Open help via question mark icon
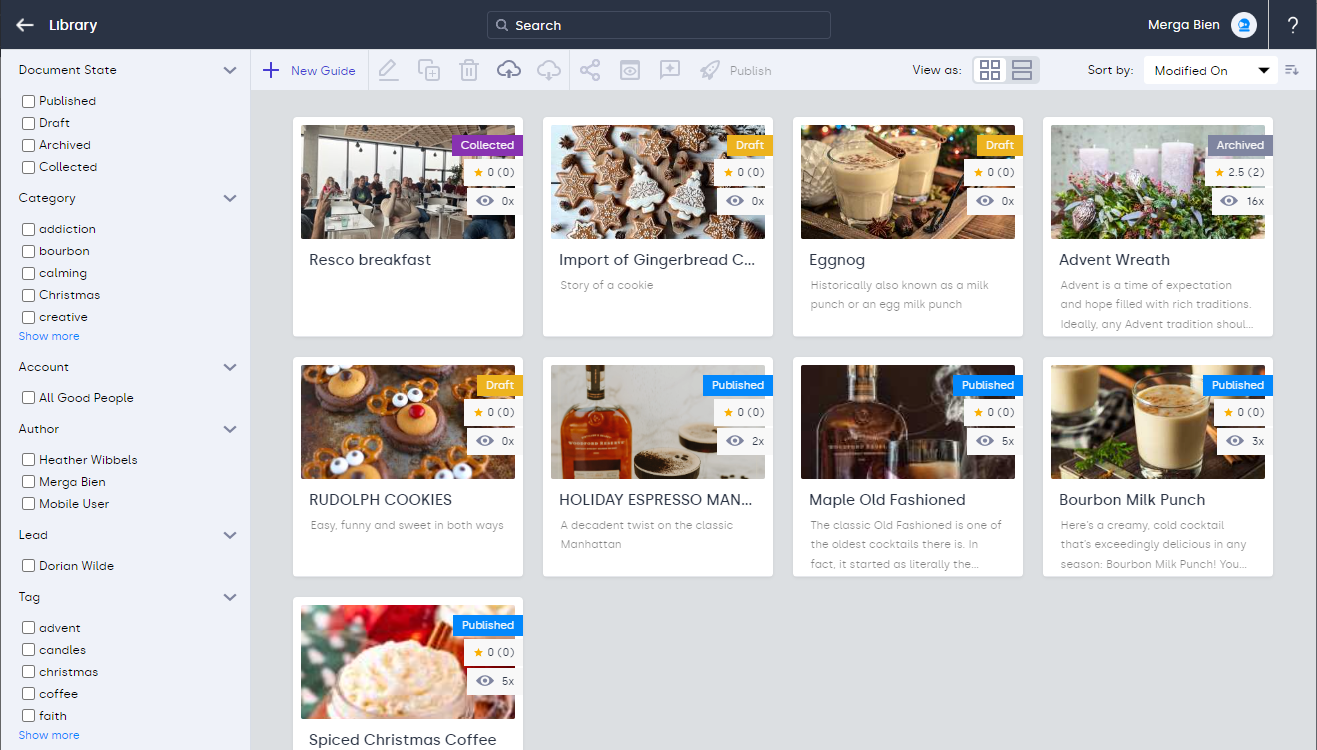1317x750 pixels. [x=1293, y=25]
